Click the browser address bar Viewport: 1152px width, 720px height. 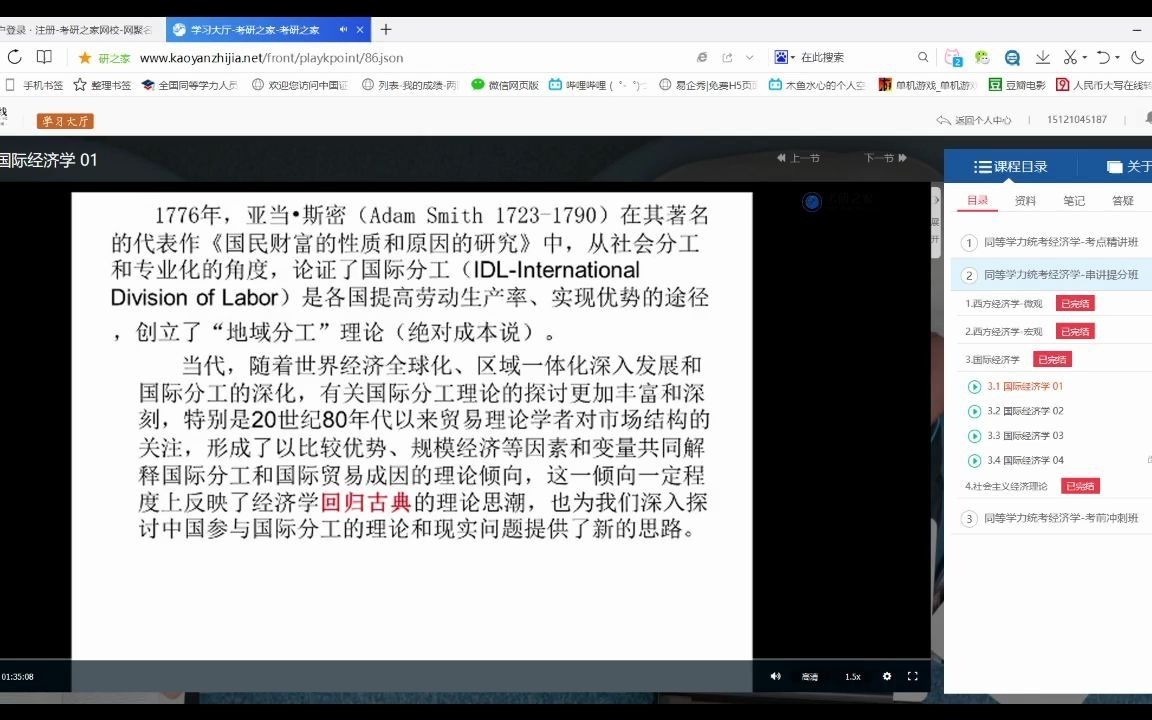point(400,57)
